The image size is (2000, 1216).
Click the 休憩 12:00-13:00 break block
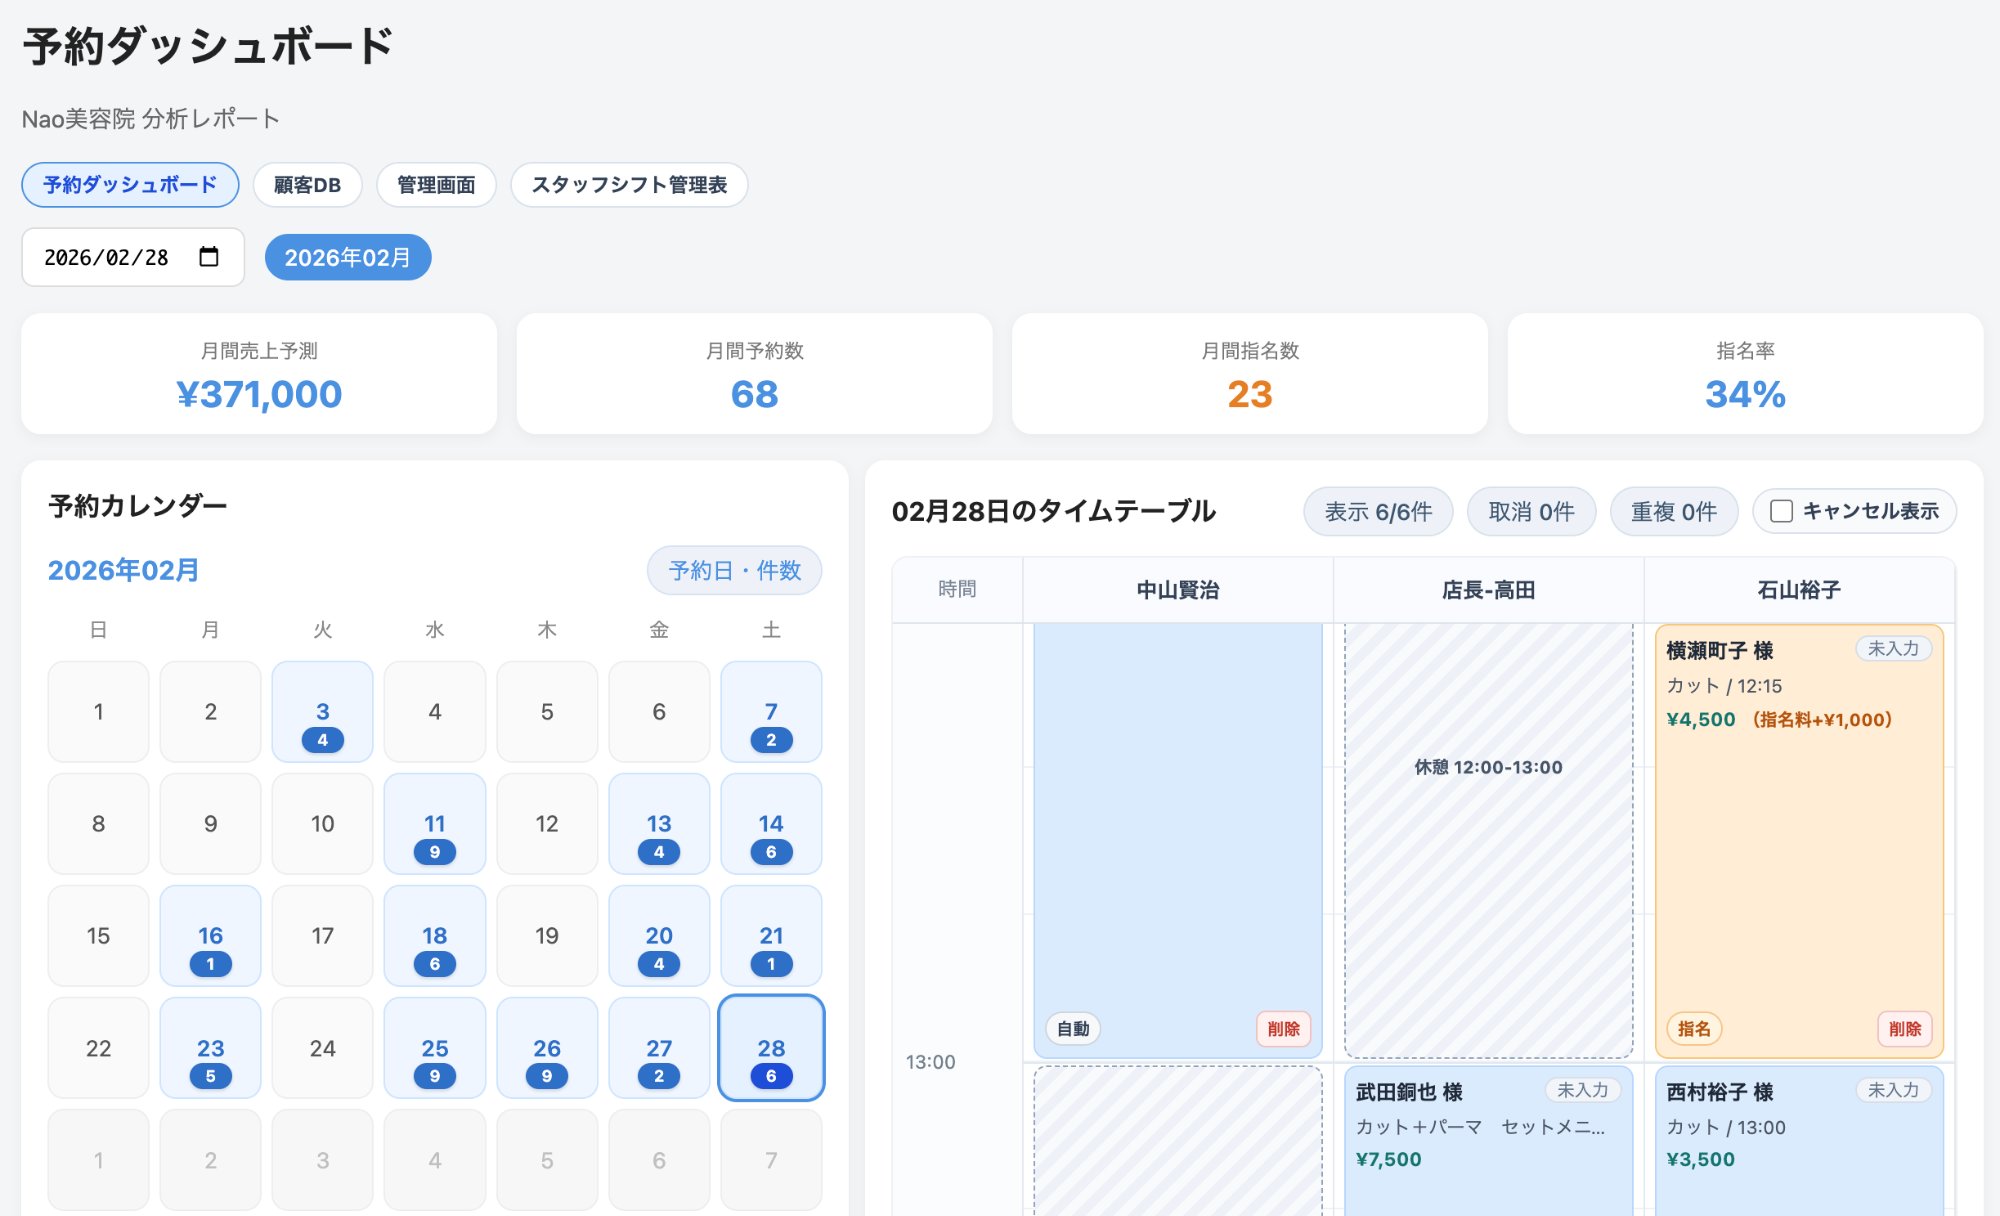point(1488,841)
